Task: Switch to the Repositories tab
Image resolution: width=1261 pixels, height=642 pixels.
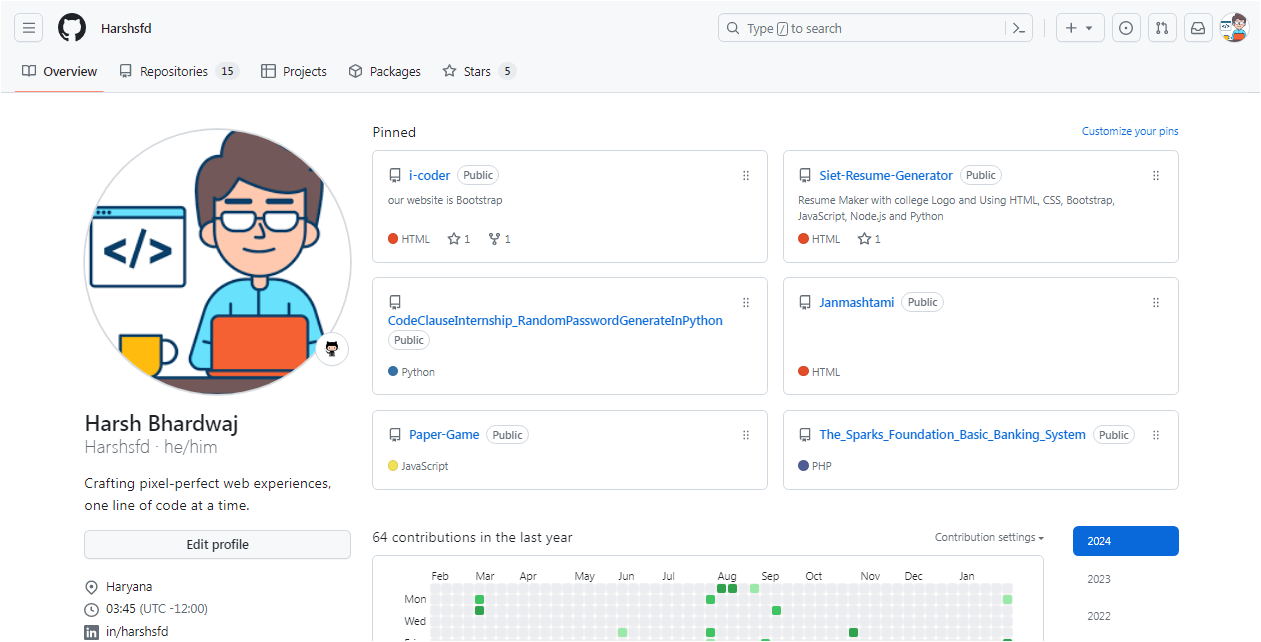Action: click(x=179, y=71)
